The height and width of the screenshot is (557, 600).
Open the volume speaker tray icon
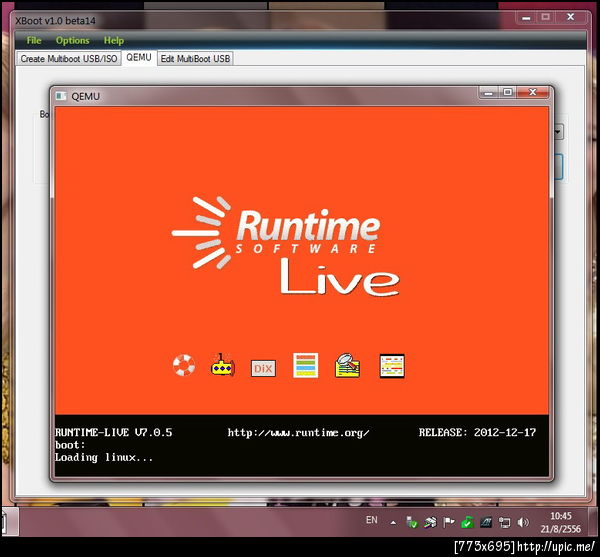pos(523,522)
